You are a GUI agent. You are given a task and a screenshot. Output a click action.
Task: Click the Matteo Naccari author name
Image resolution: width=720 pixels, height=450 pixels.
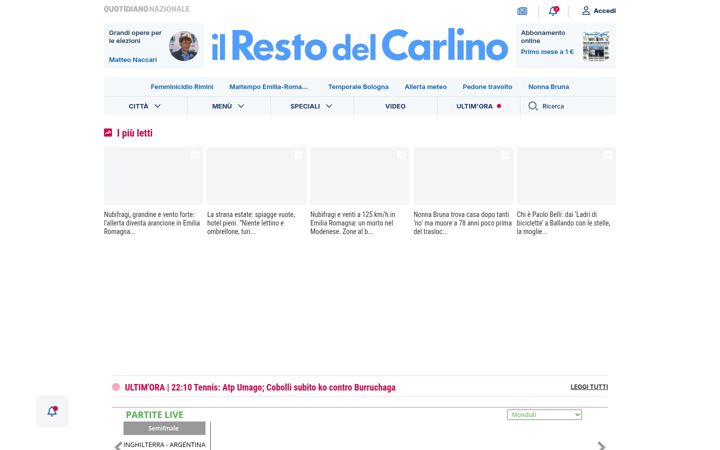pyautogui.click(x=133, y=60)
